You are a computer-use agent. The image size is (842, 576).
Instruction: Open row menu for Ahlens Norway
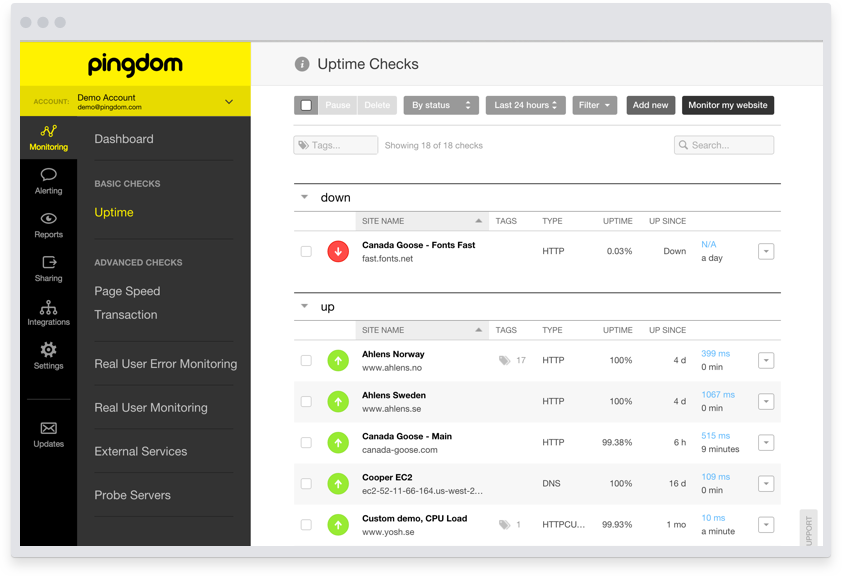pos(766,360)
